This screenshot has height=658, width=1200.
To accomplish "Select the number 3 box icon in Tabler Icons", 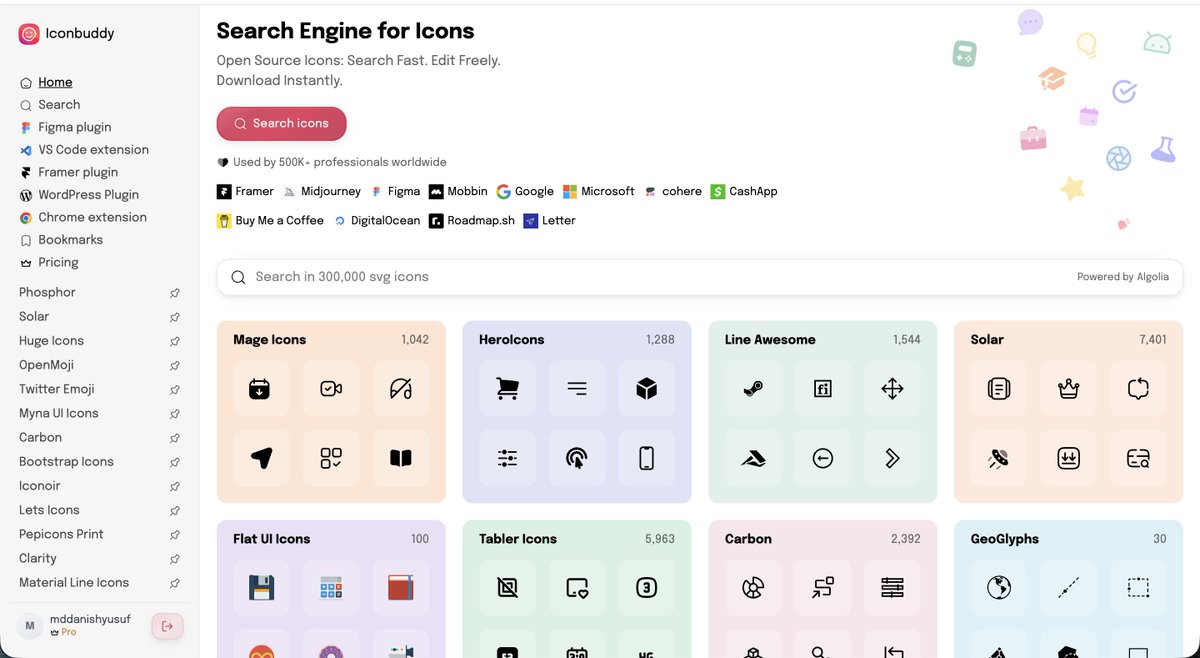I will (646, 588).
